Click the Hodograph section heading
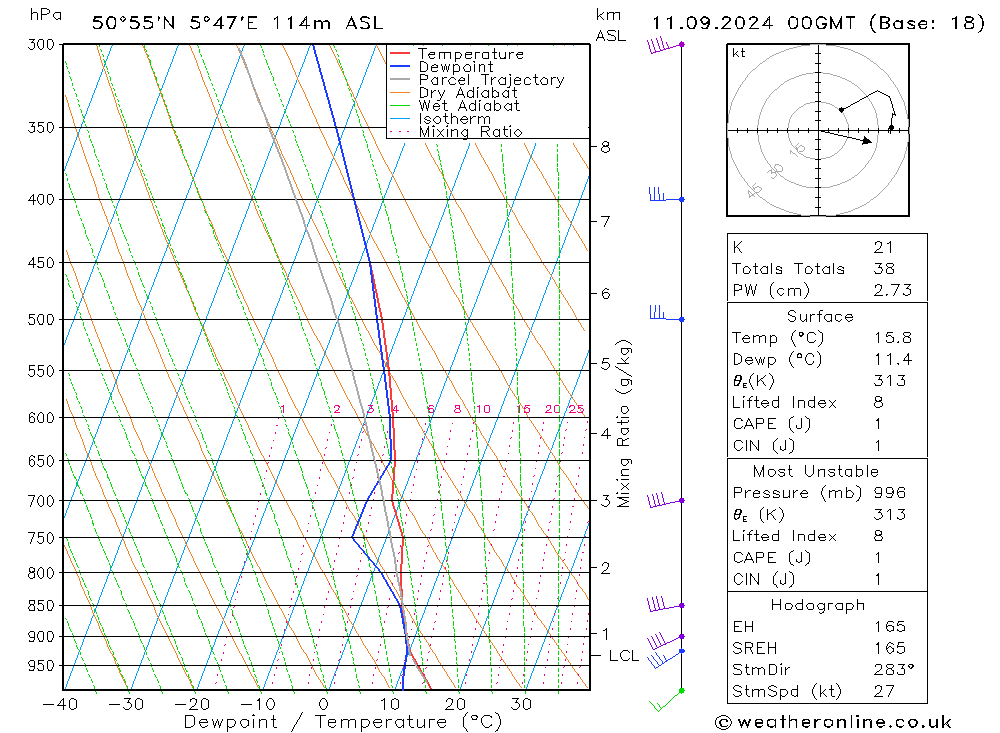This screenshot has width=1000, height=733. point(818,605)
